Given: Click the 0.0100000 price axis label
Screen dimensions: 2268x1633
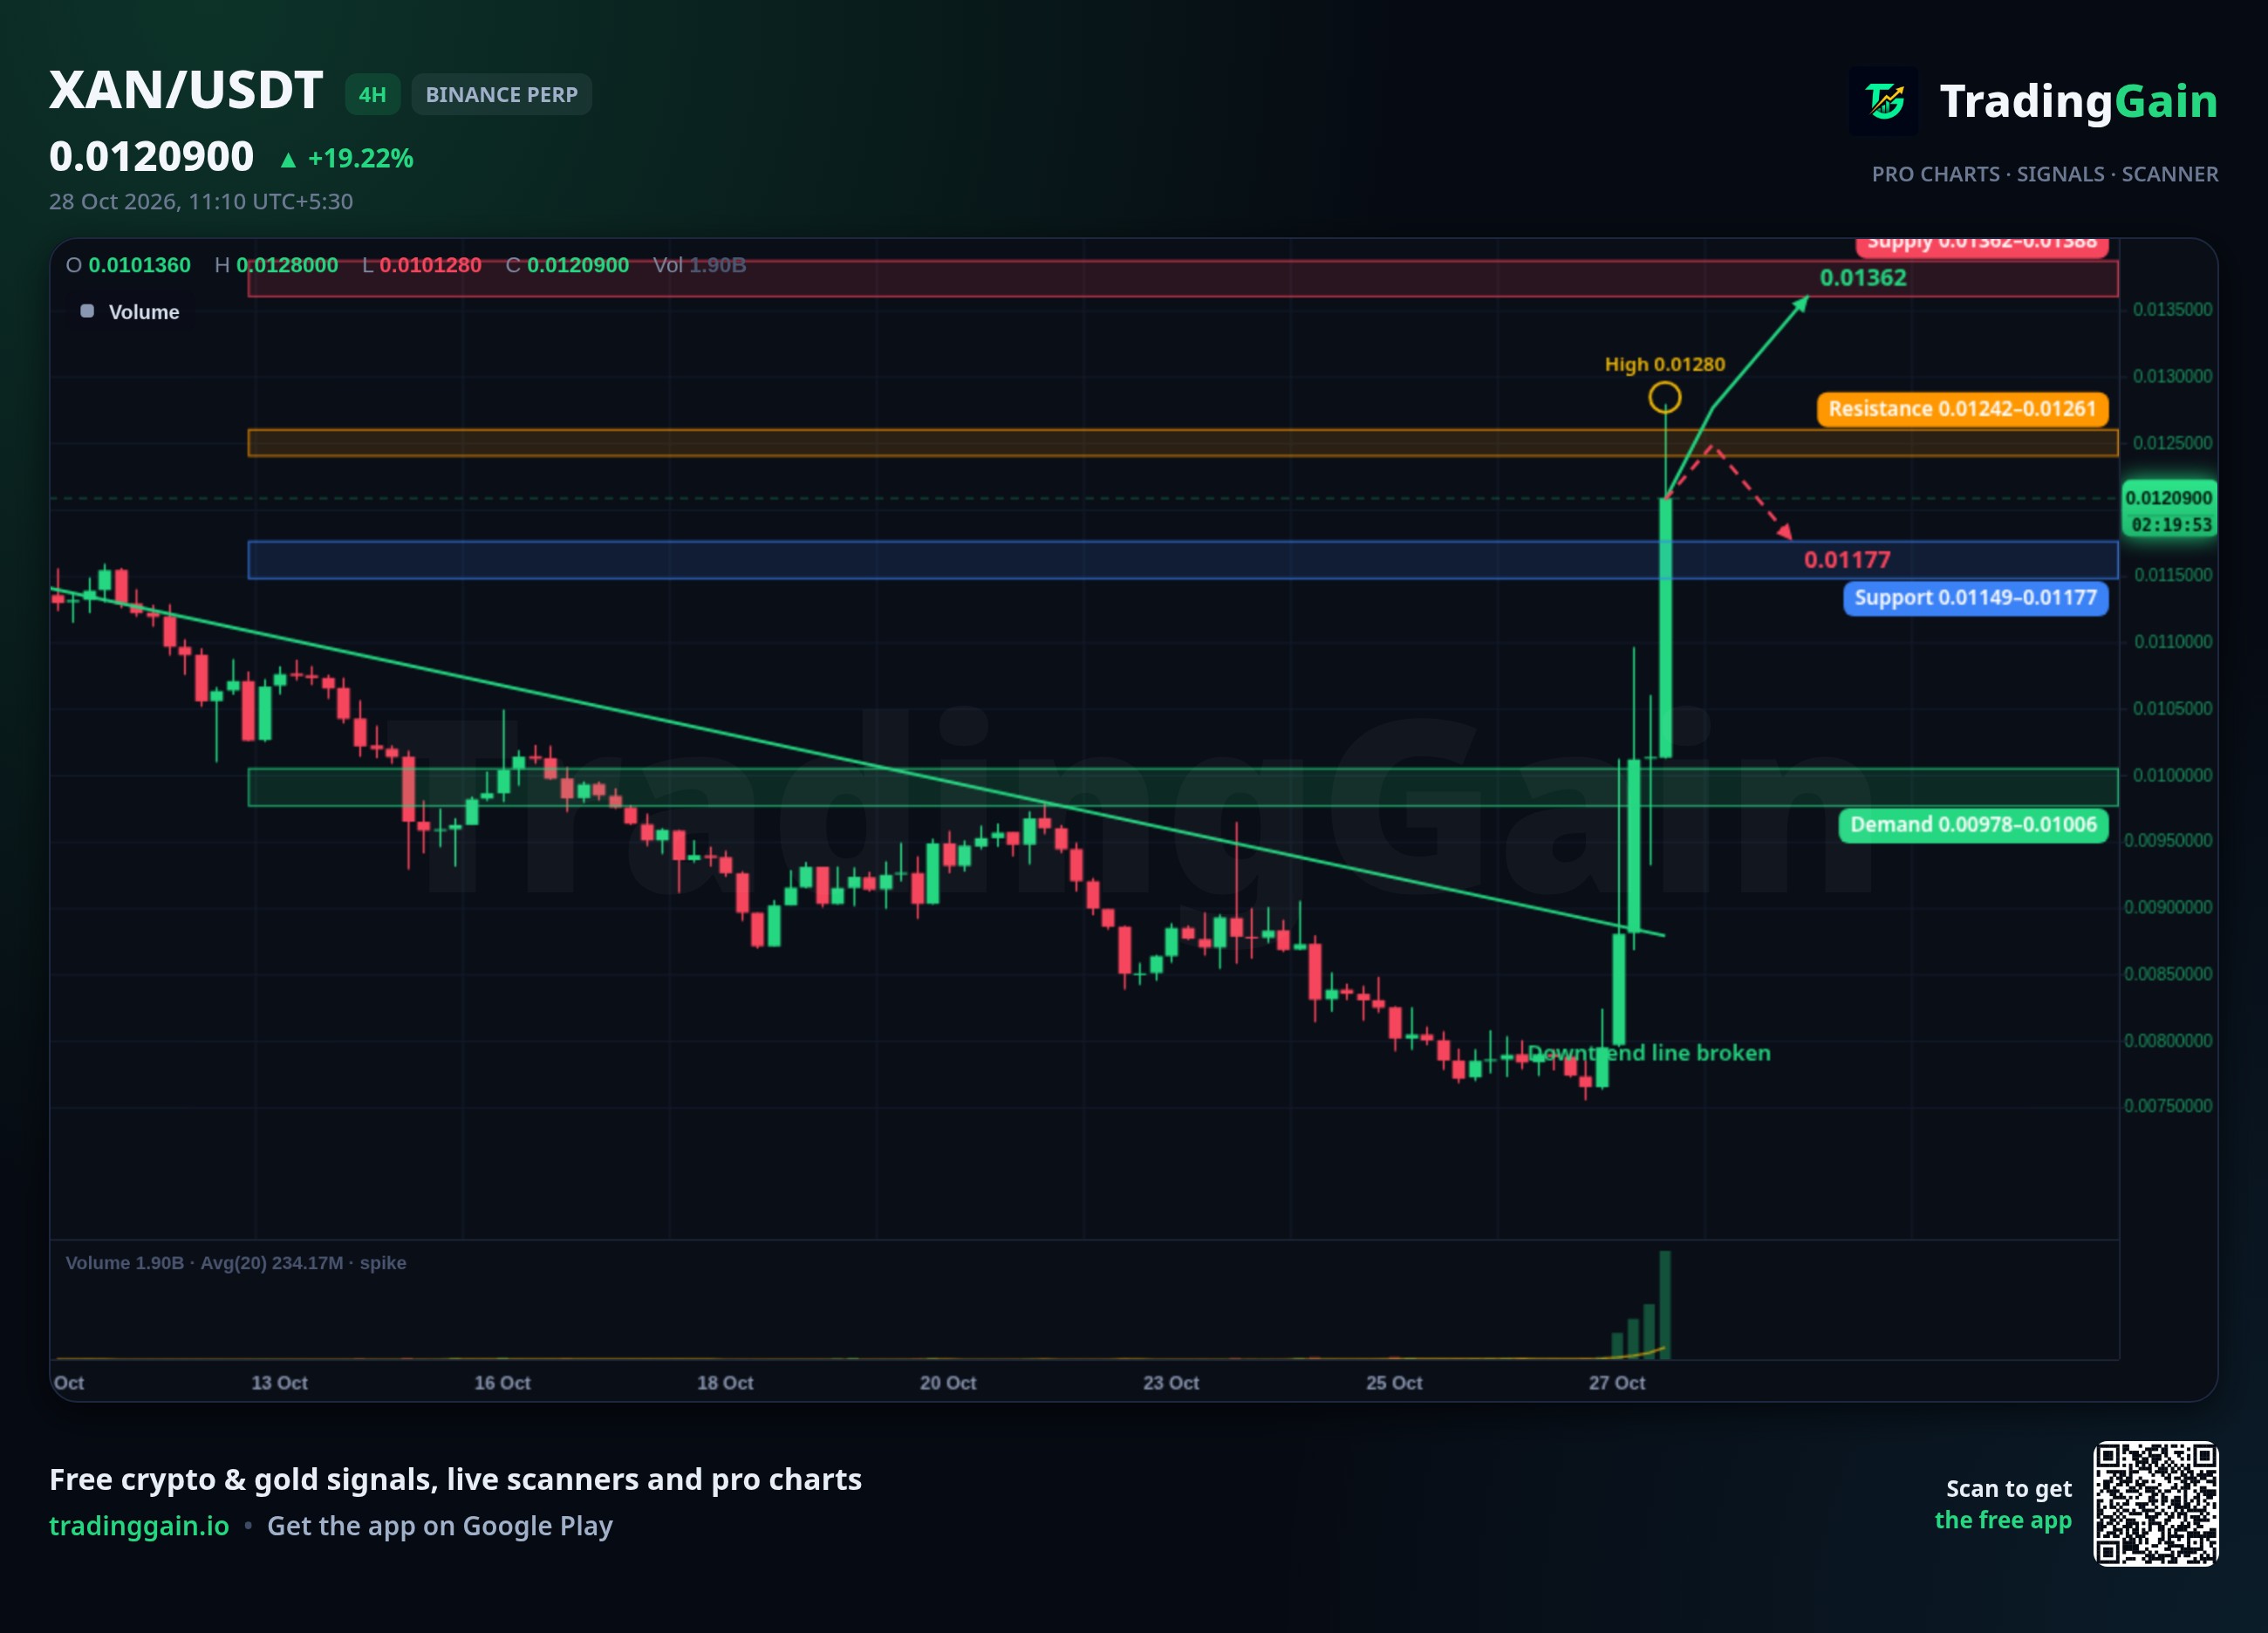Looking at the screenshot, I should 2173,775.
